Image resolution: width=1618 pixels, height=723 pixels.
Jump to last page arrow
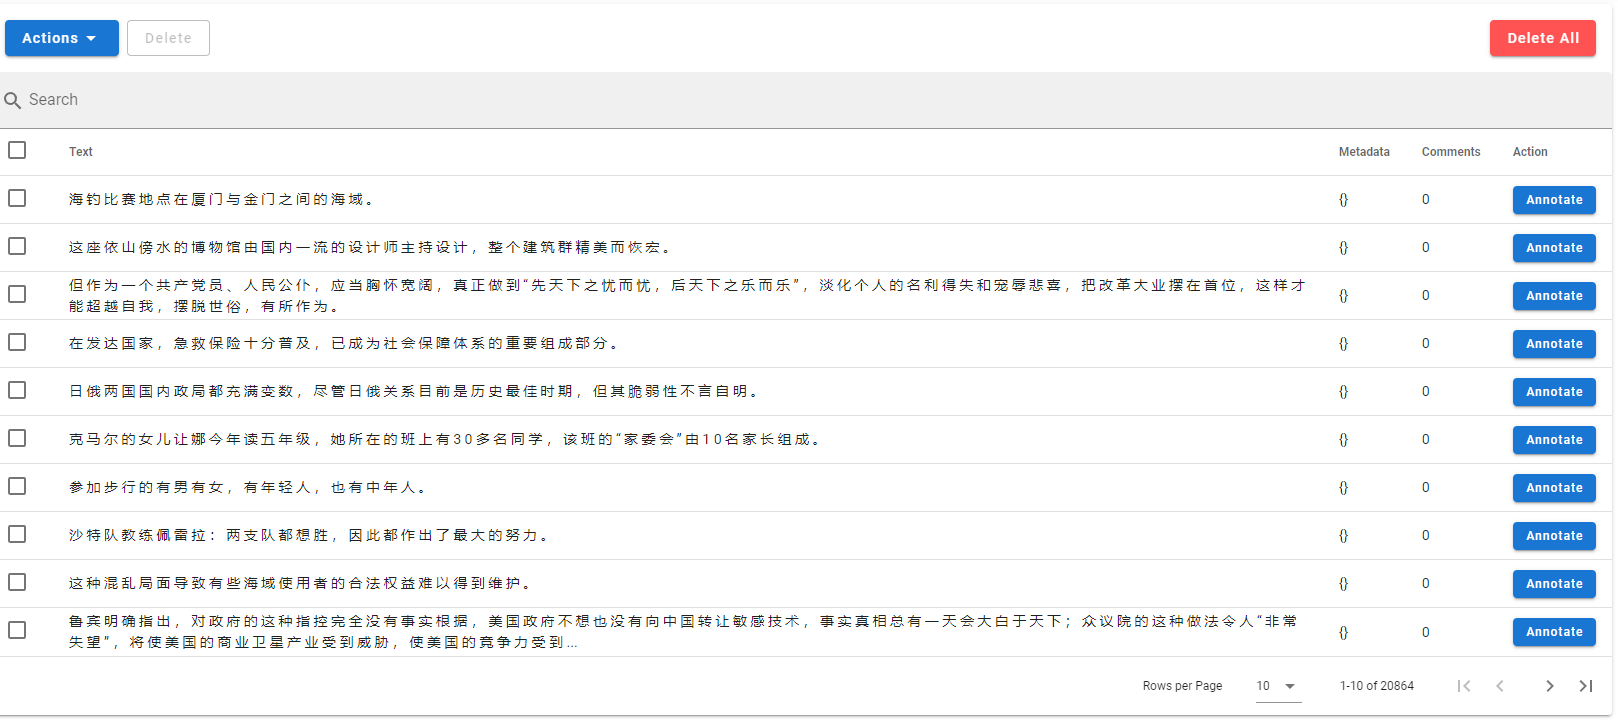point(1586,686)
